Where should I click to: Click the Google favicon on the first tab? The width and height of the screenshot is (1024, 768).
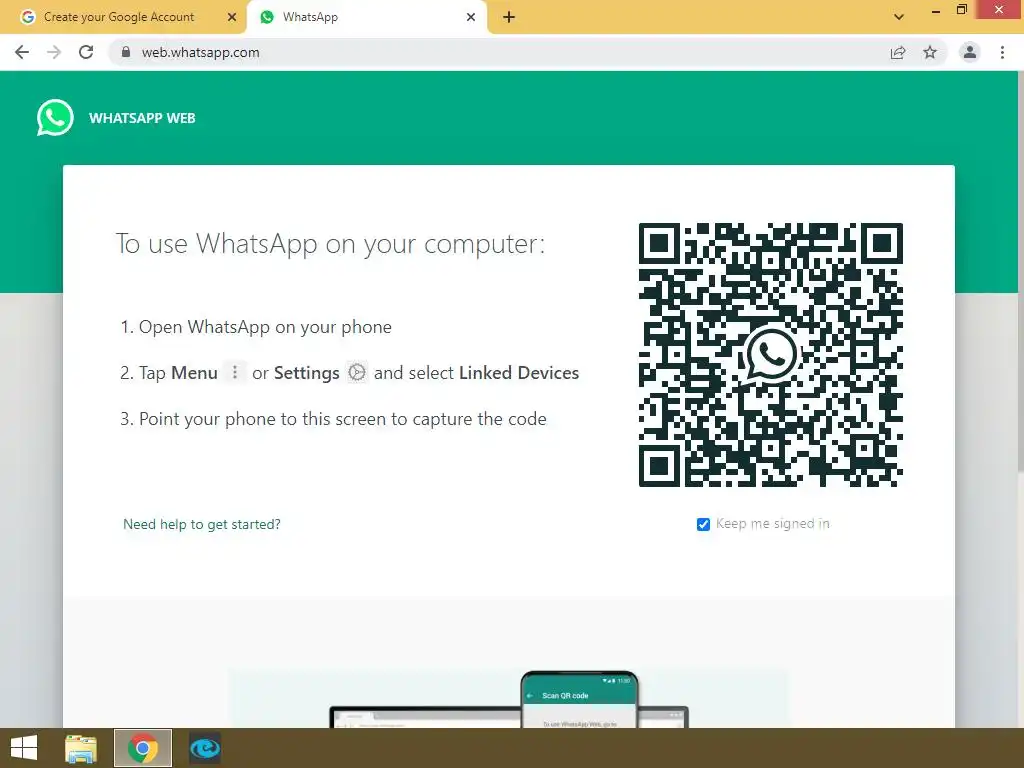point(27,17)
